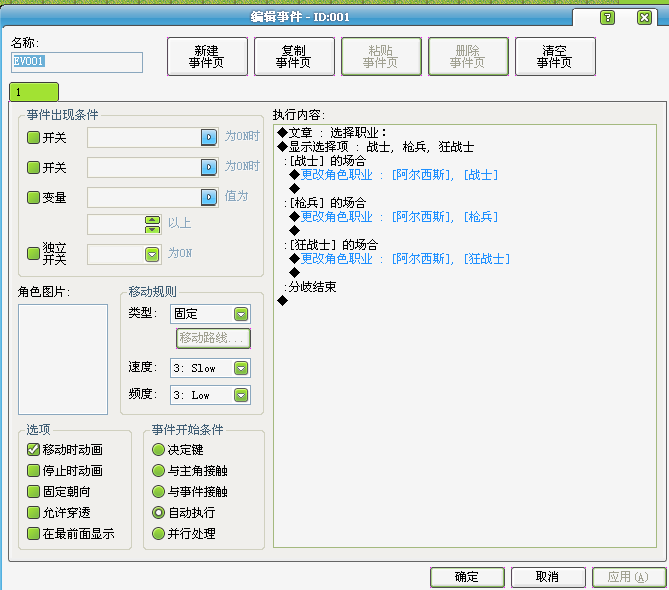669x590 pixels.
Task: Click the second 开关 switch input field
Action: pyautogui.click(x=144, y=167)
